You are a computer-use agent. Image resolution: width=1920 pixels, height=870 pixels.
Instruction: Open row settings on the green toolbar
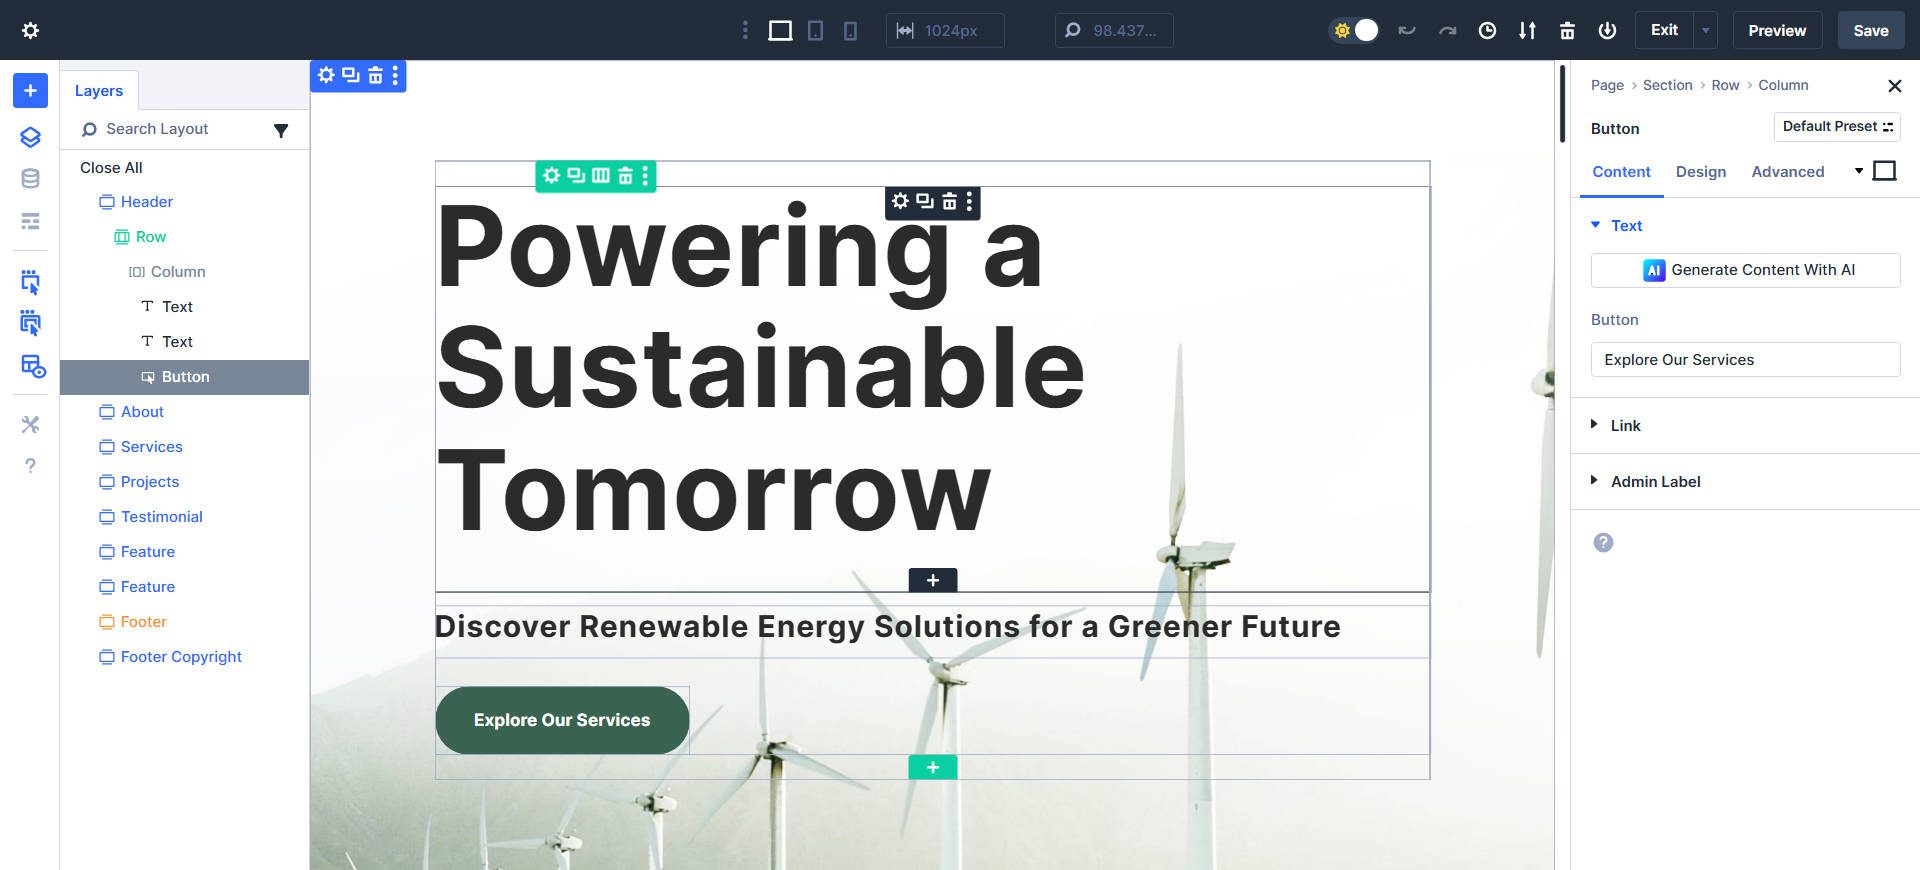click(x=551, y=176)
